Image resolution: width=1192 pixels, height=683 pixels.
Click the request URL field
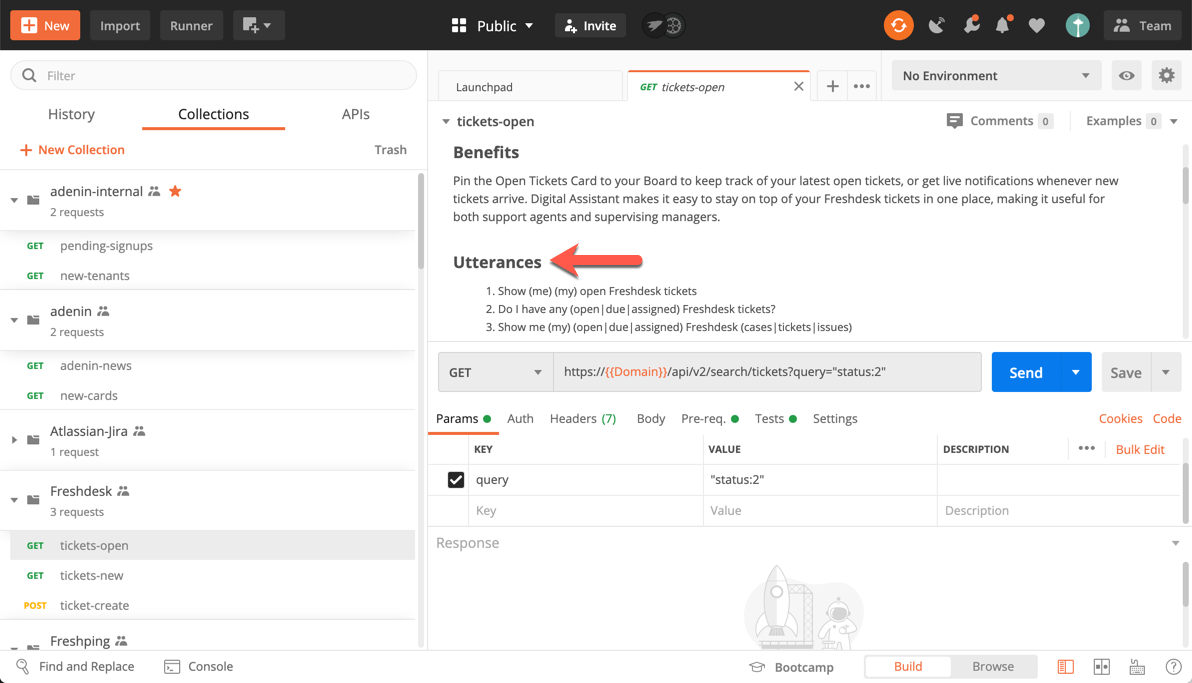coord(767,372)
